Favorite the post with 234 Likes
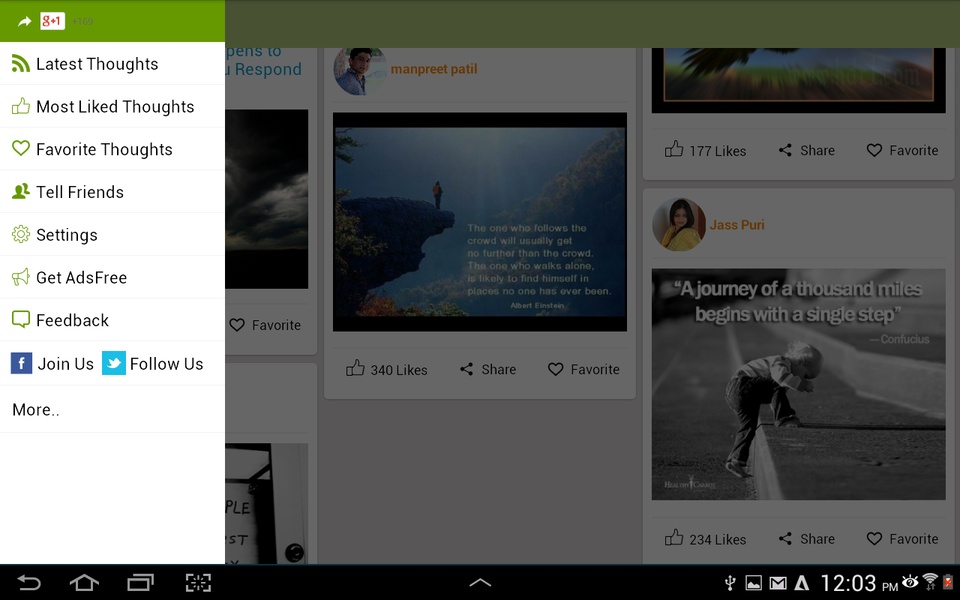Viewport: 960px width, 600px height. click(x=902, y=539)
